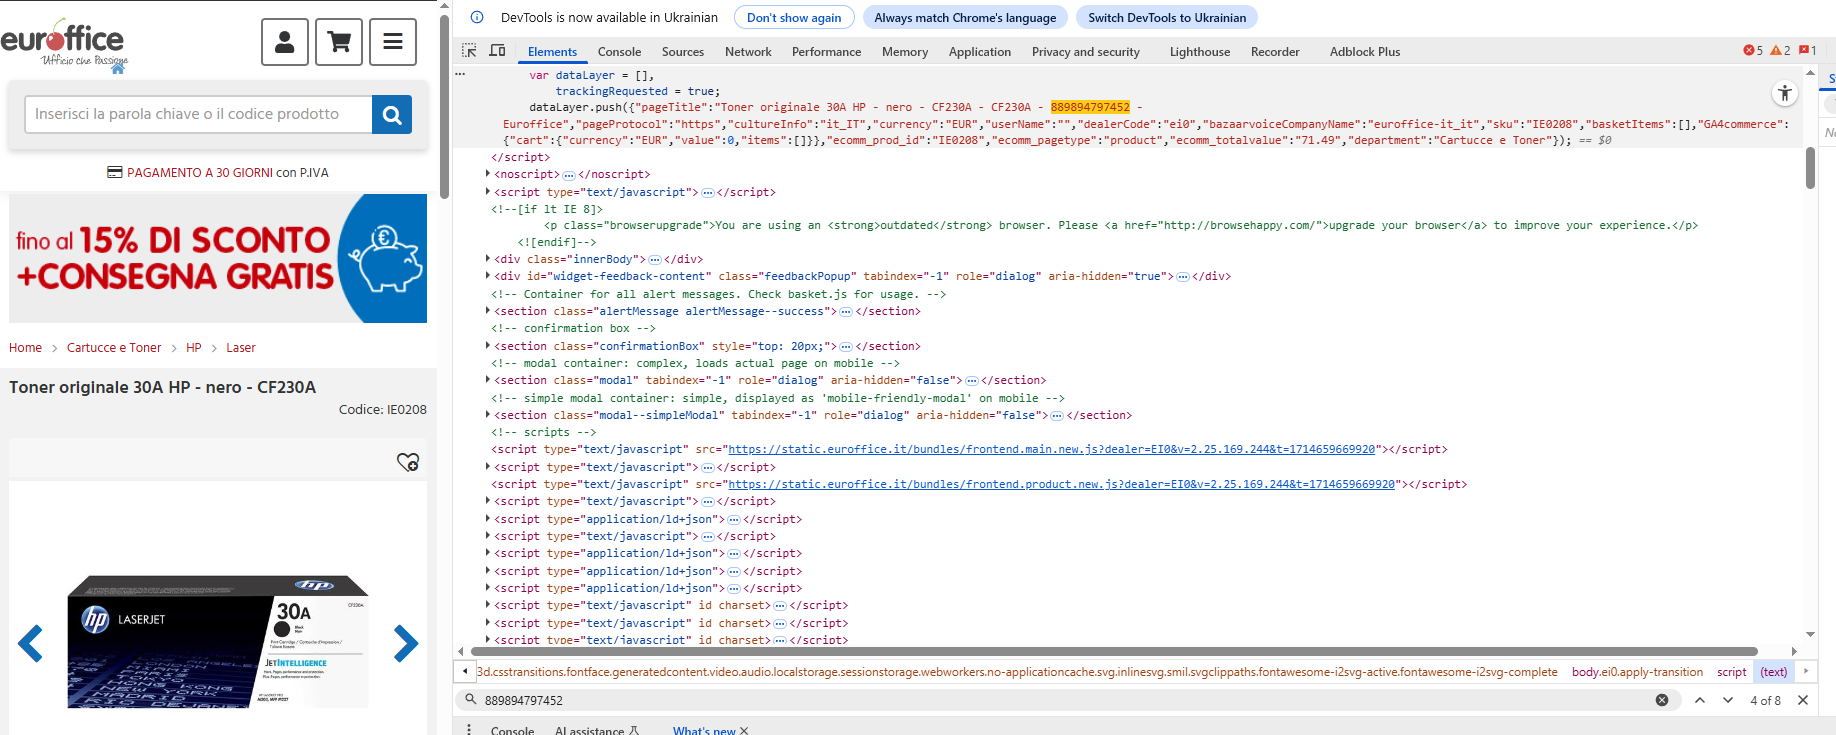Image resolution: width=1836 pixels, height=735 pixels.
Task: Close the What's new drawer tab
Action: (743, 731)
